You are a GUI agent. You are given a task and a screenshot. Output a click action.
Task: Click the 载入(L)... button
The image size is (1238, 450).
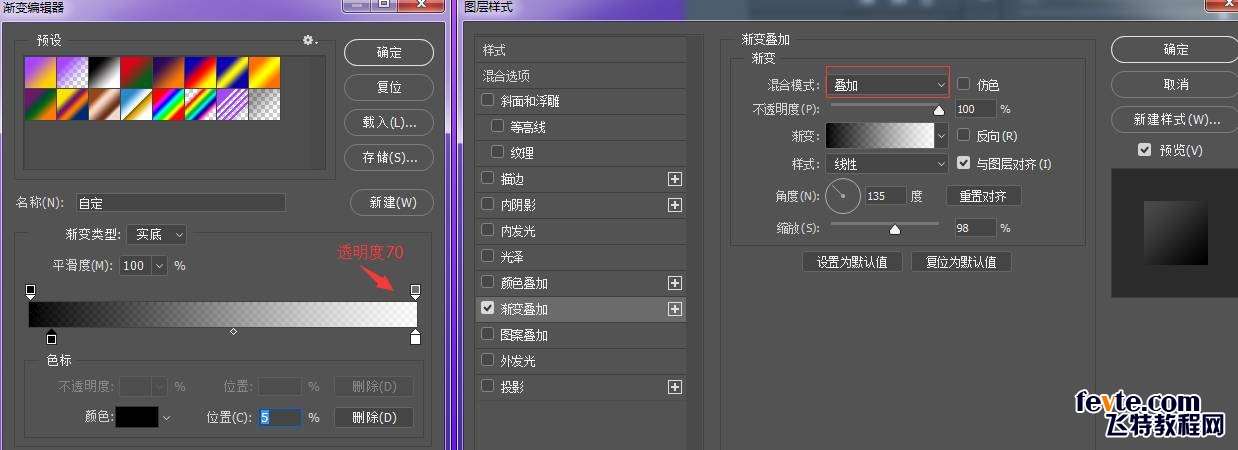389,122
